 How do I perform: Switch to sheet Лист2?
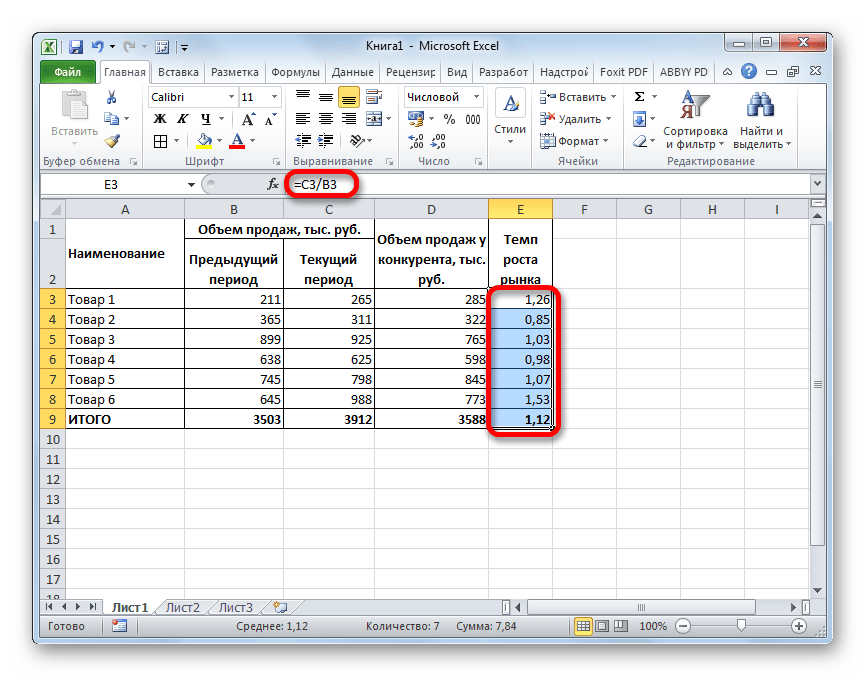(182, 607)
